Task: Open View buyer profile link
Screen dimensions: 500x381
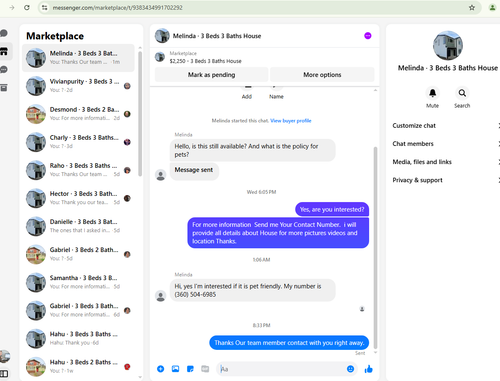Action: [x=291, y=121]
